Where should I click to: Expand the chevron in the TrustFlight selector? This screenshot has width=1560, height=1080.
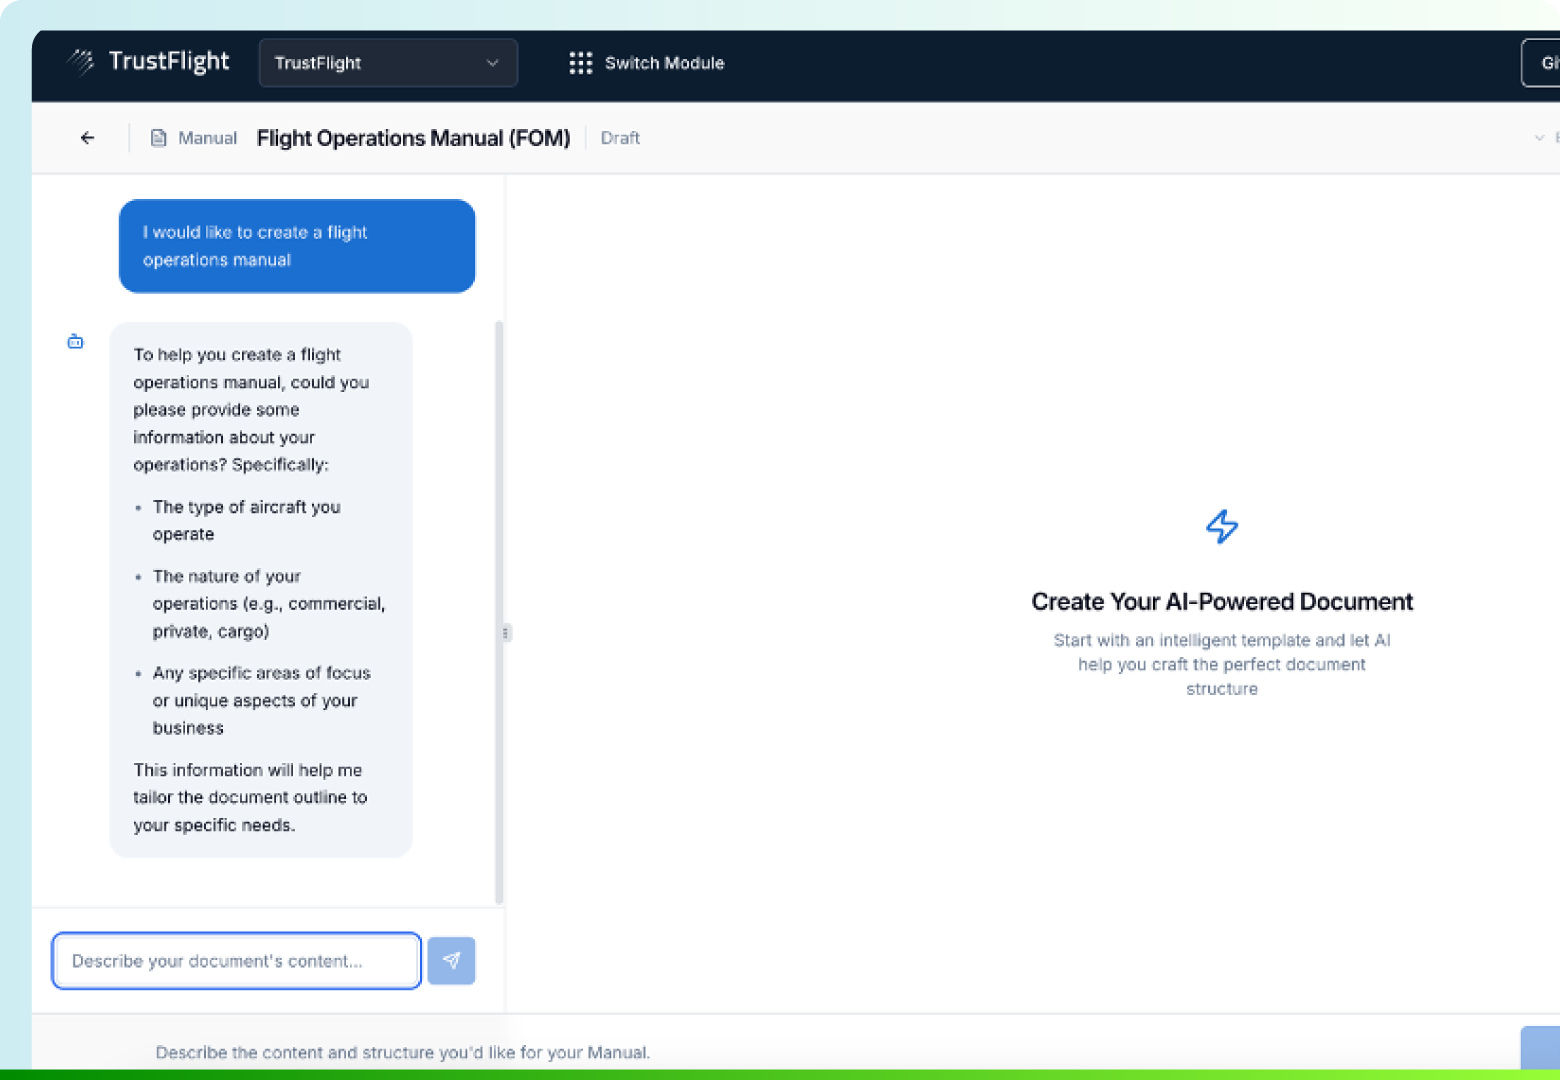[492, 63]
